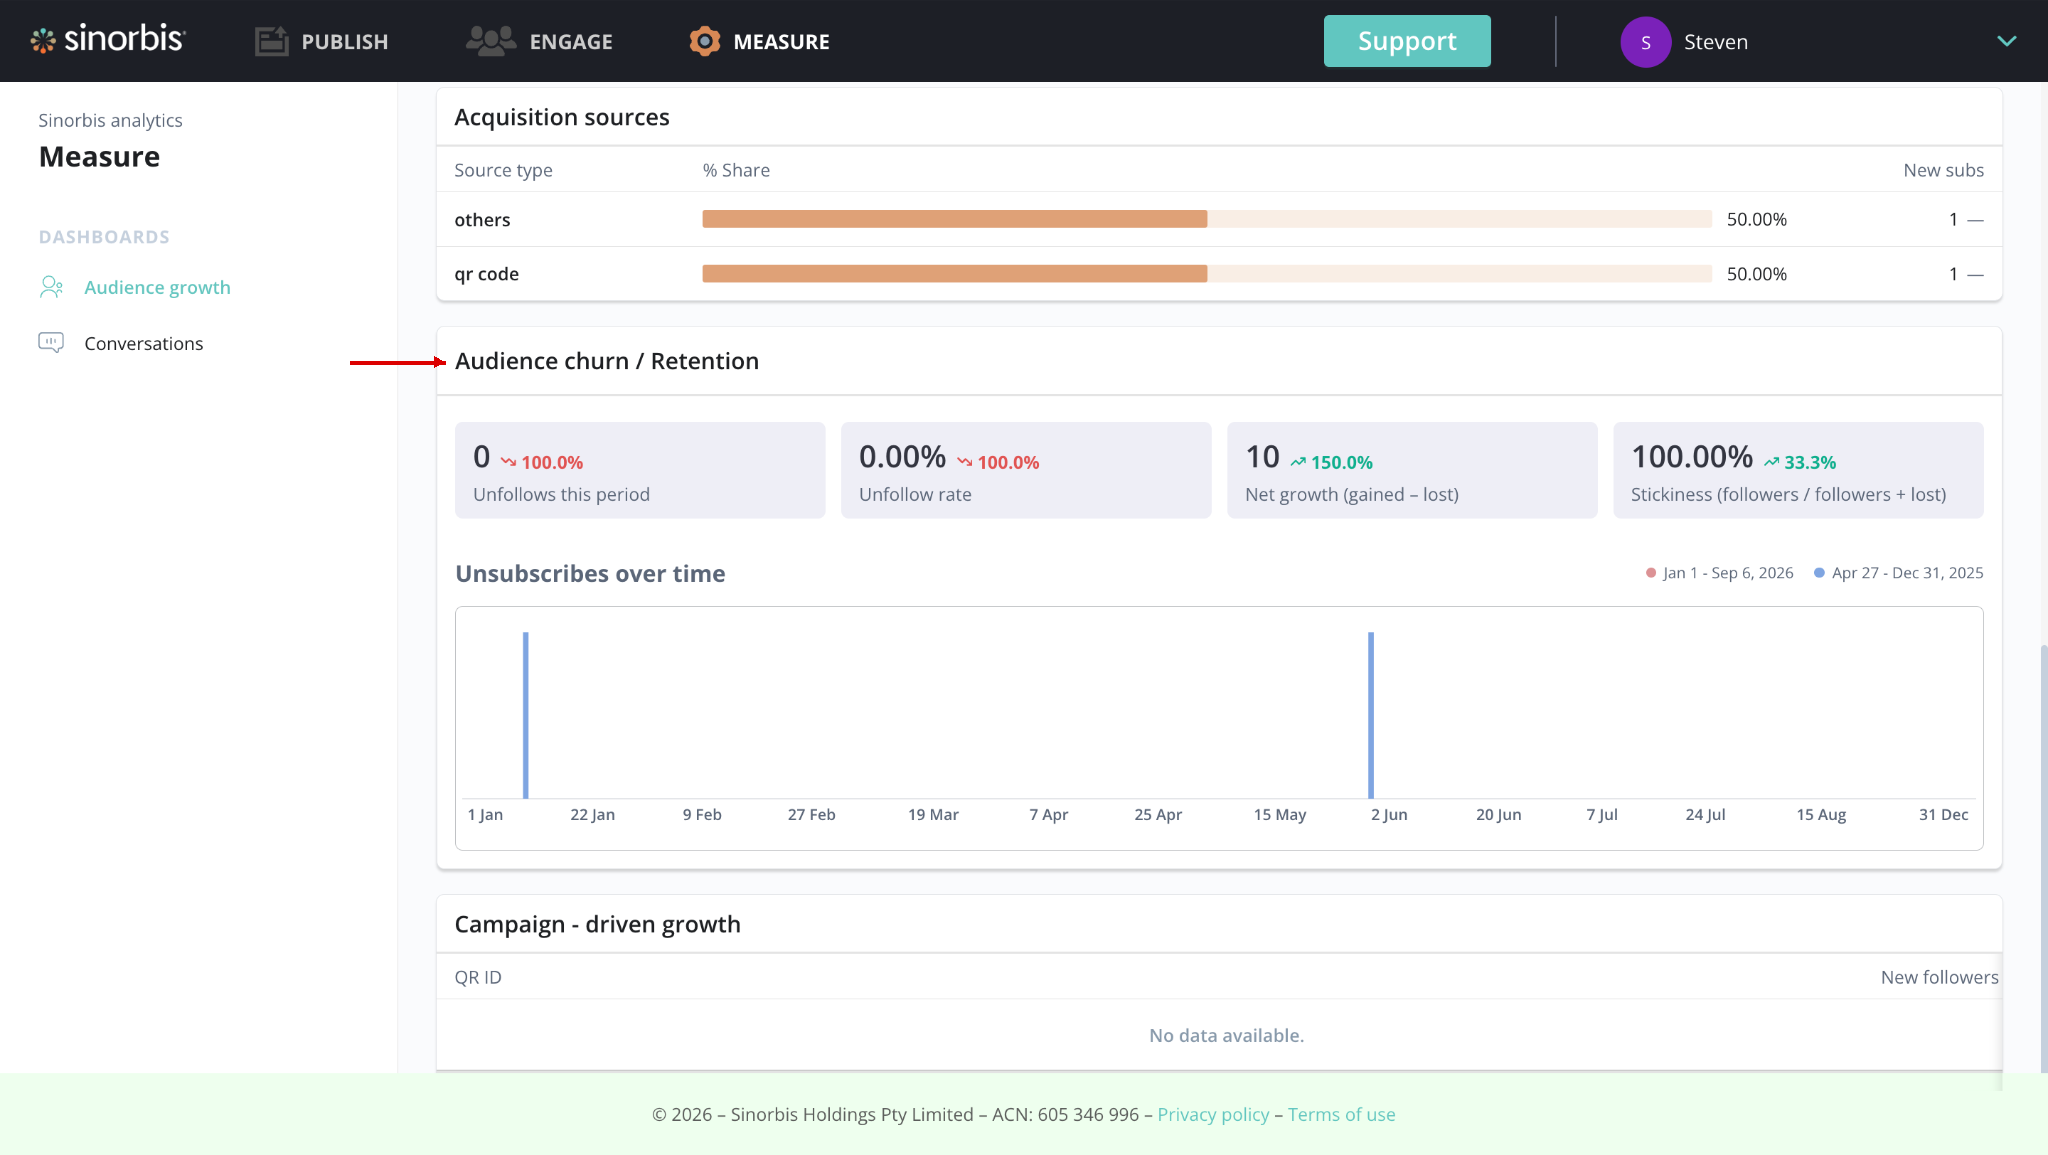Screen dimensions: 2048x1155
Task: Click the Campaign - driven growth heading
Action: [x=598, y=924]
